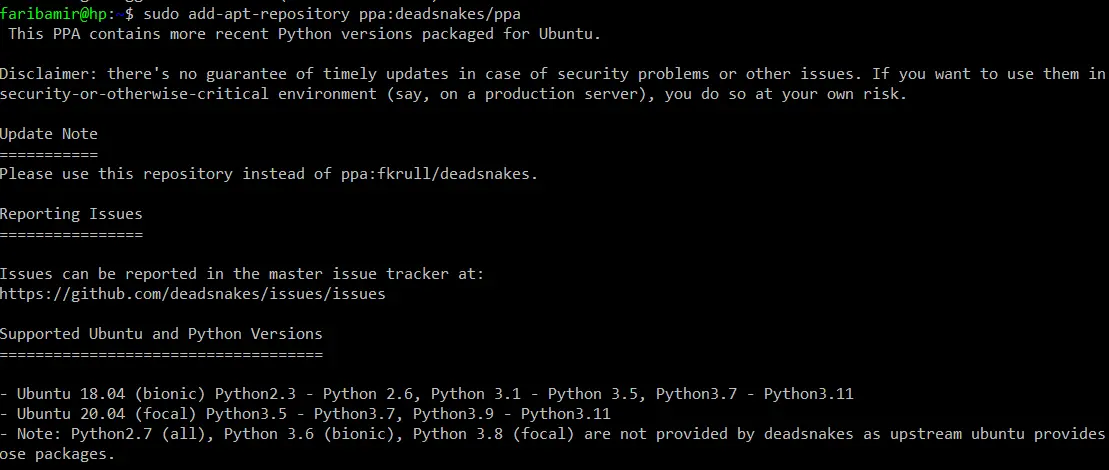Click the line starting 'security-or-otherwise-critical environment'
The height and width of the screenshot is (470, 1109).
tap(453, 94)
